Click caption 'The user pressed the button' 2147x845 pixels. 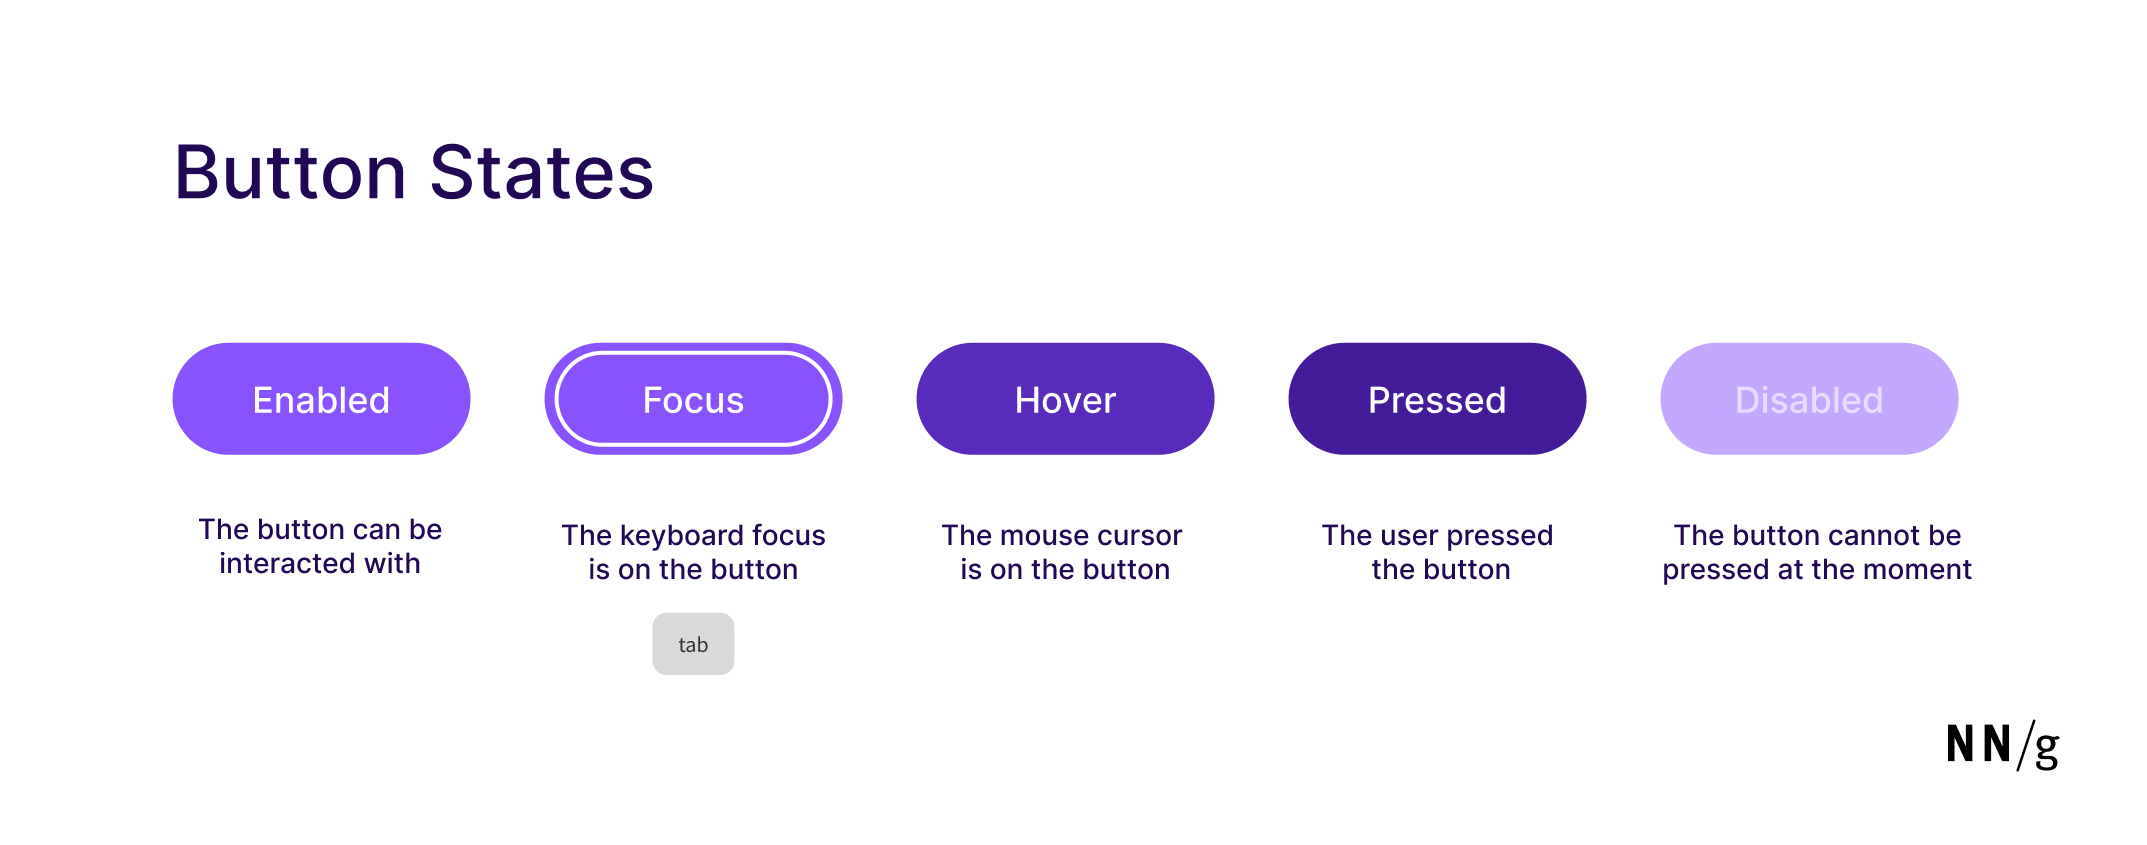pos(1438,552)
